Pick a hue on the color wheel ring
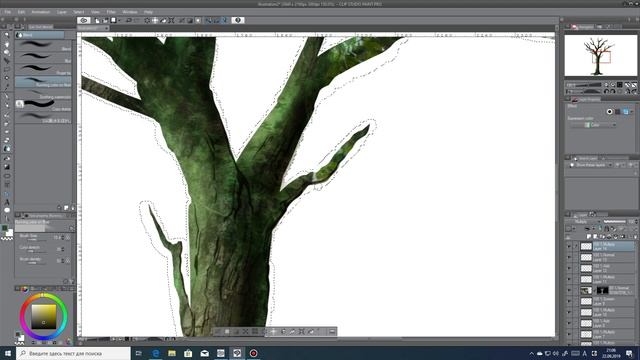The height and width of the screenshot is (360, 640). 43,296
